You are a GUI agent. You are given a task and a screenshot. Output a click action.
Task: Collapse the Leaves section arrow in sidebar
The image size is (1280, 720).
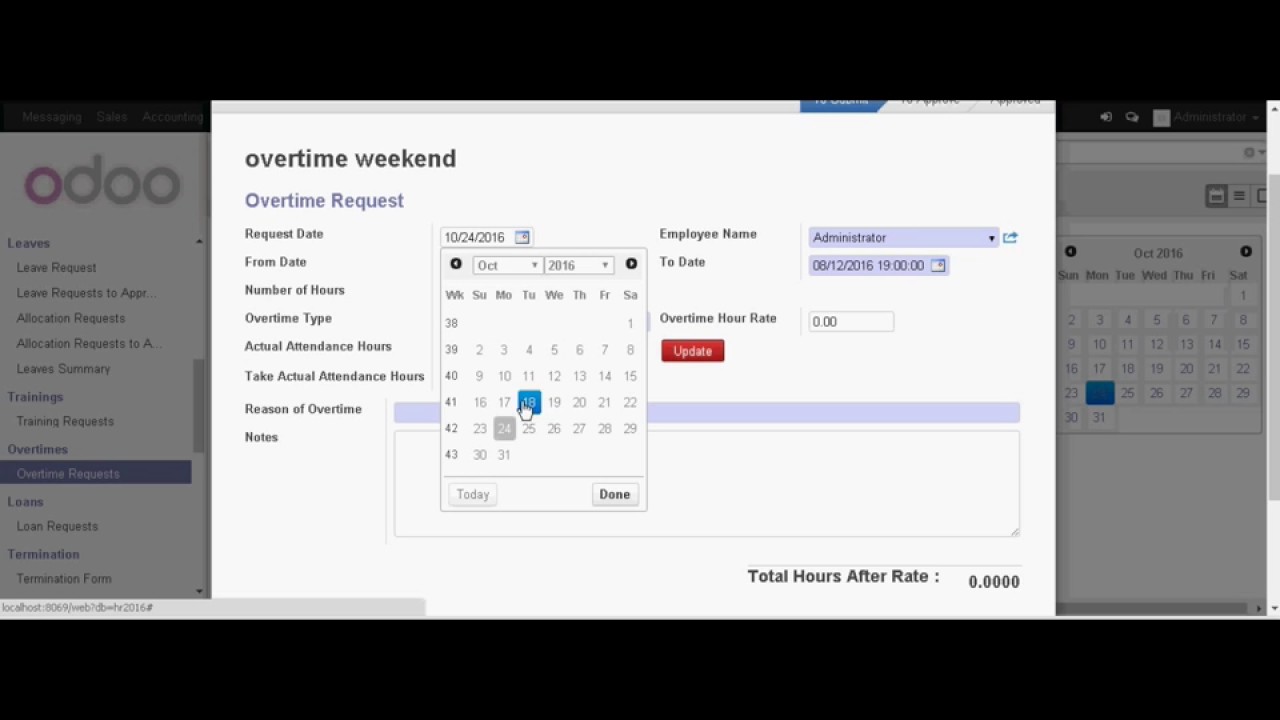pos(199,242)
